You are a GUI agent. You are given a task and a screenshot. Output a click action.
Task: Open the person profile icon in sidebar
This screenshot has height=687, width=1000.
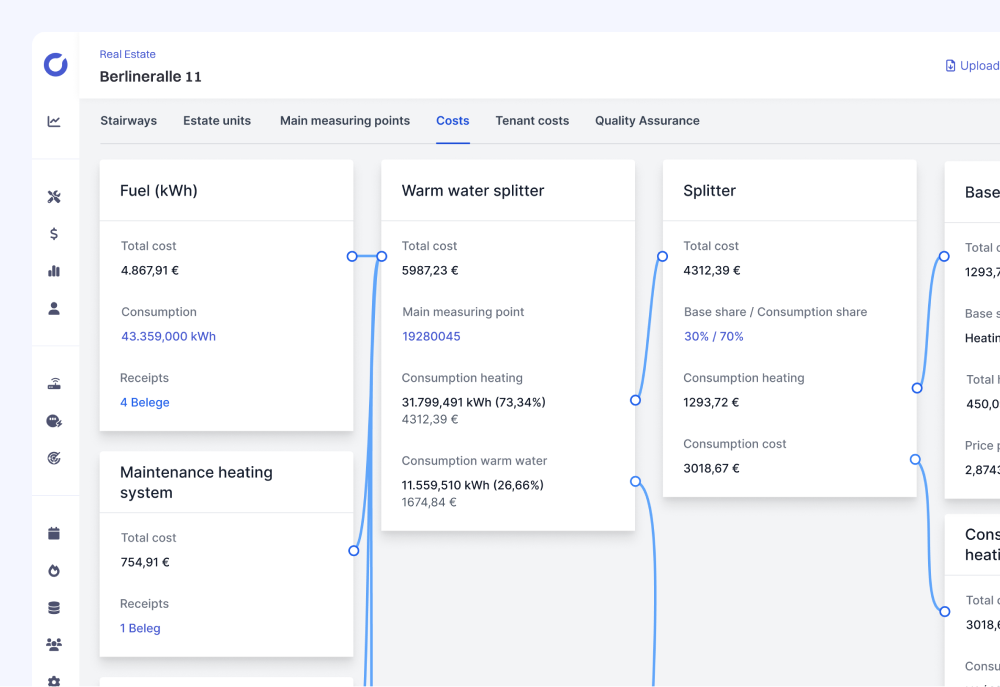click(x=54, y=308)
